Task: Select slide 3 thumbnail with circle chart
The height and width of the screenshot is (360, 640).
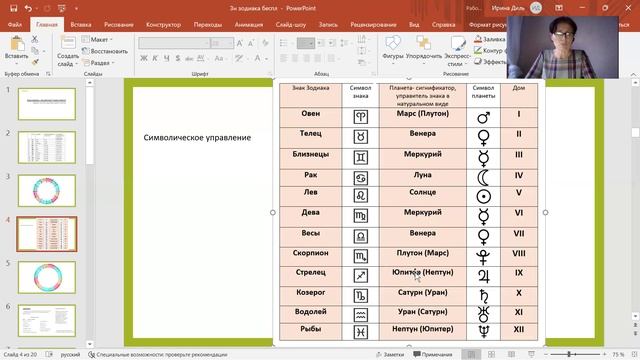Action: 47,191
